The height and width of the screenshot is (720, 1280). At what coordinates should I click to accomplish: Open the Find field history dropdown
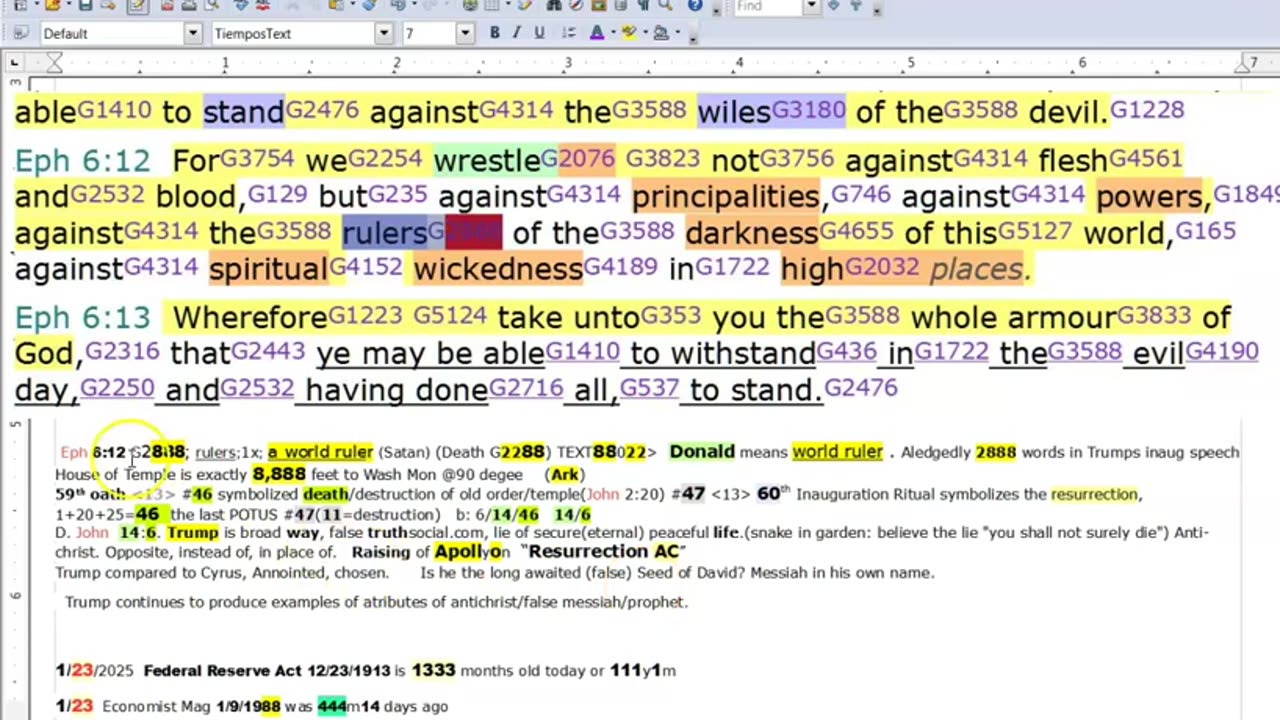811,5
